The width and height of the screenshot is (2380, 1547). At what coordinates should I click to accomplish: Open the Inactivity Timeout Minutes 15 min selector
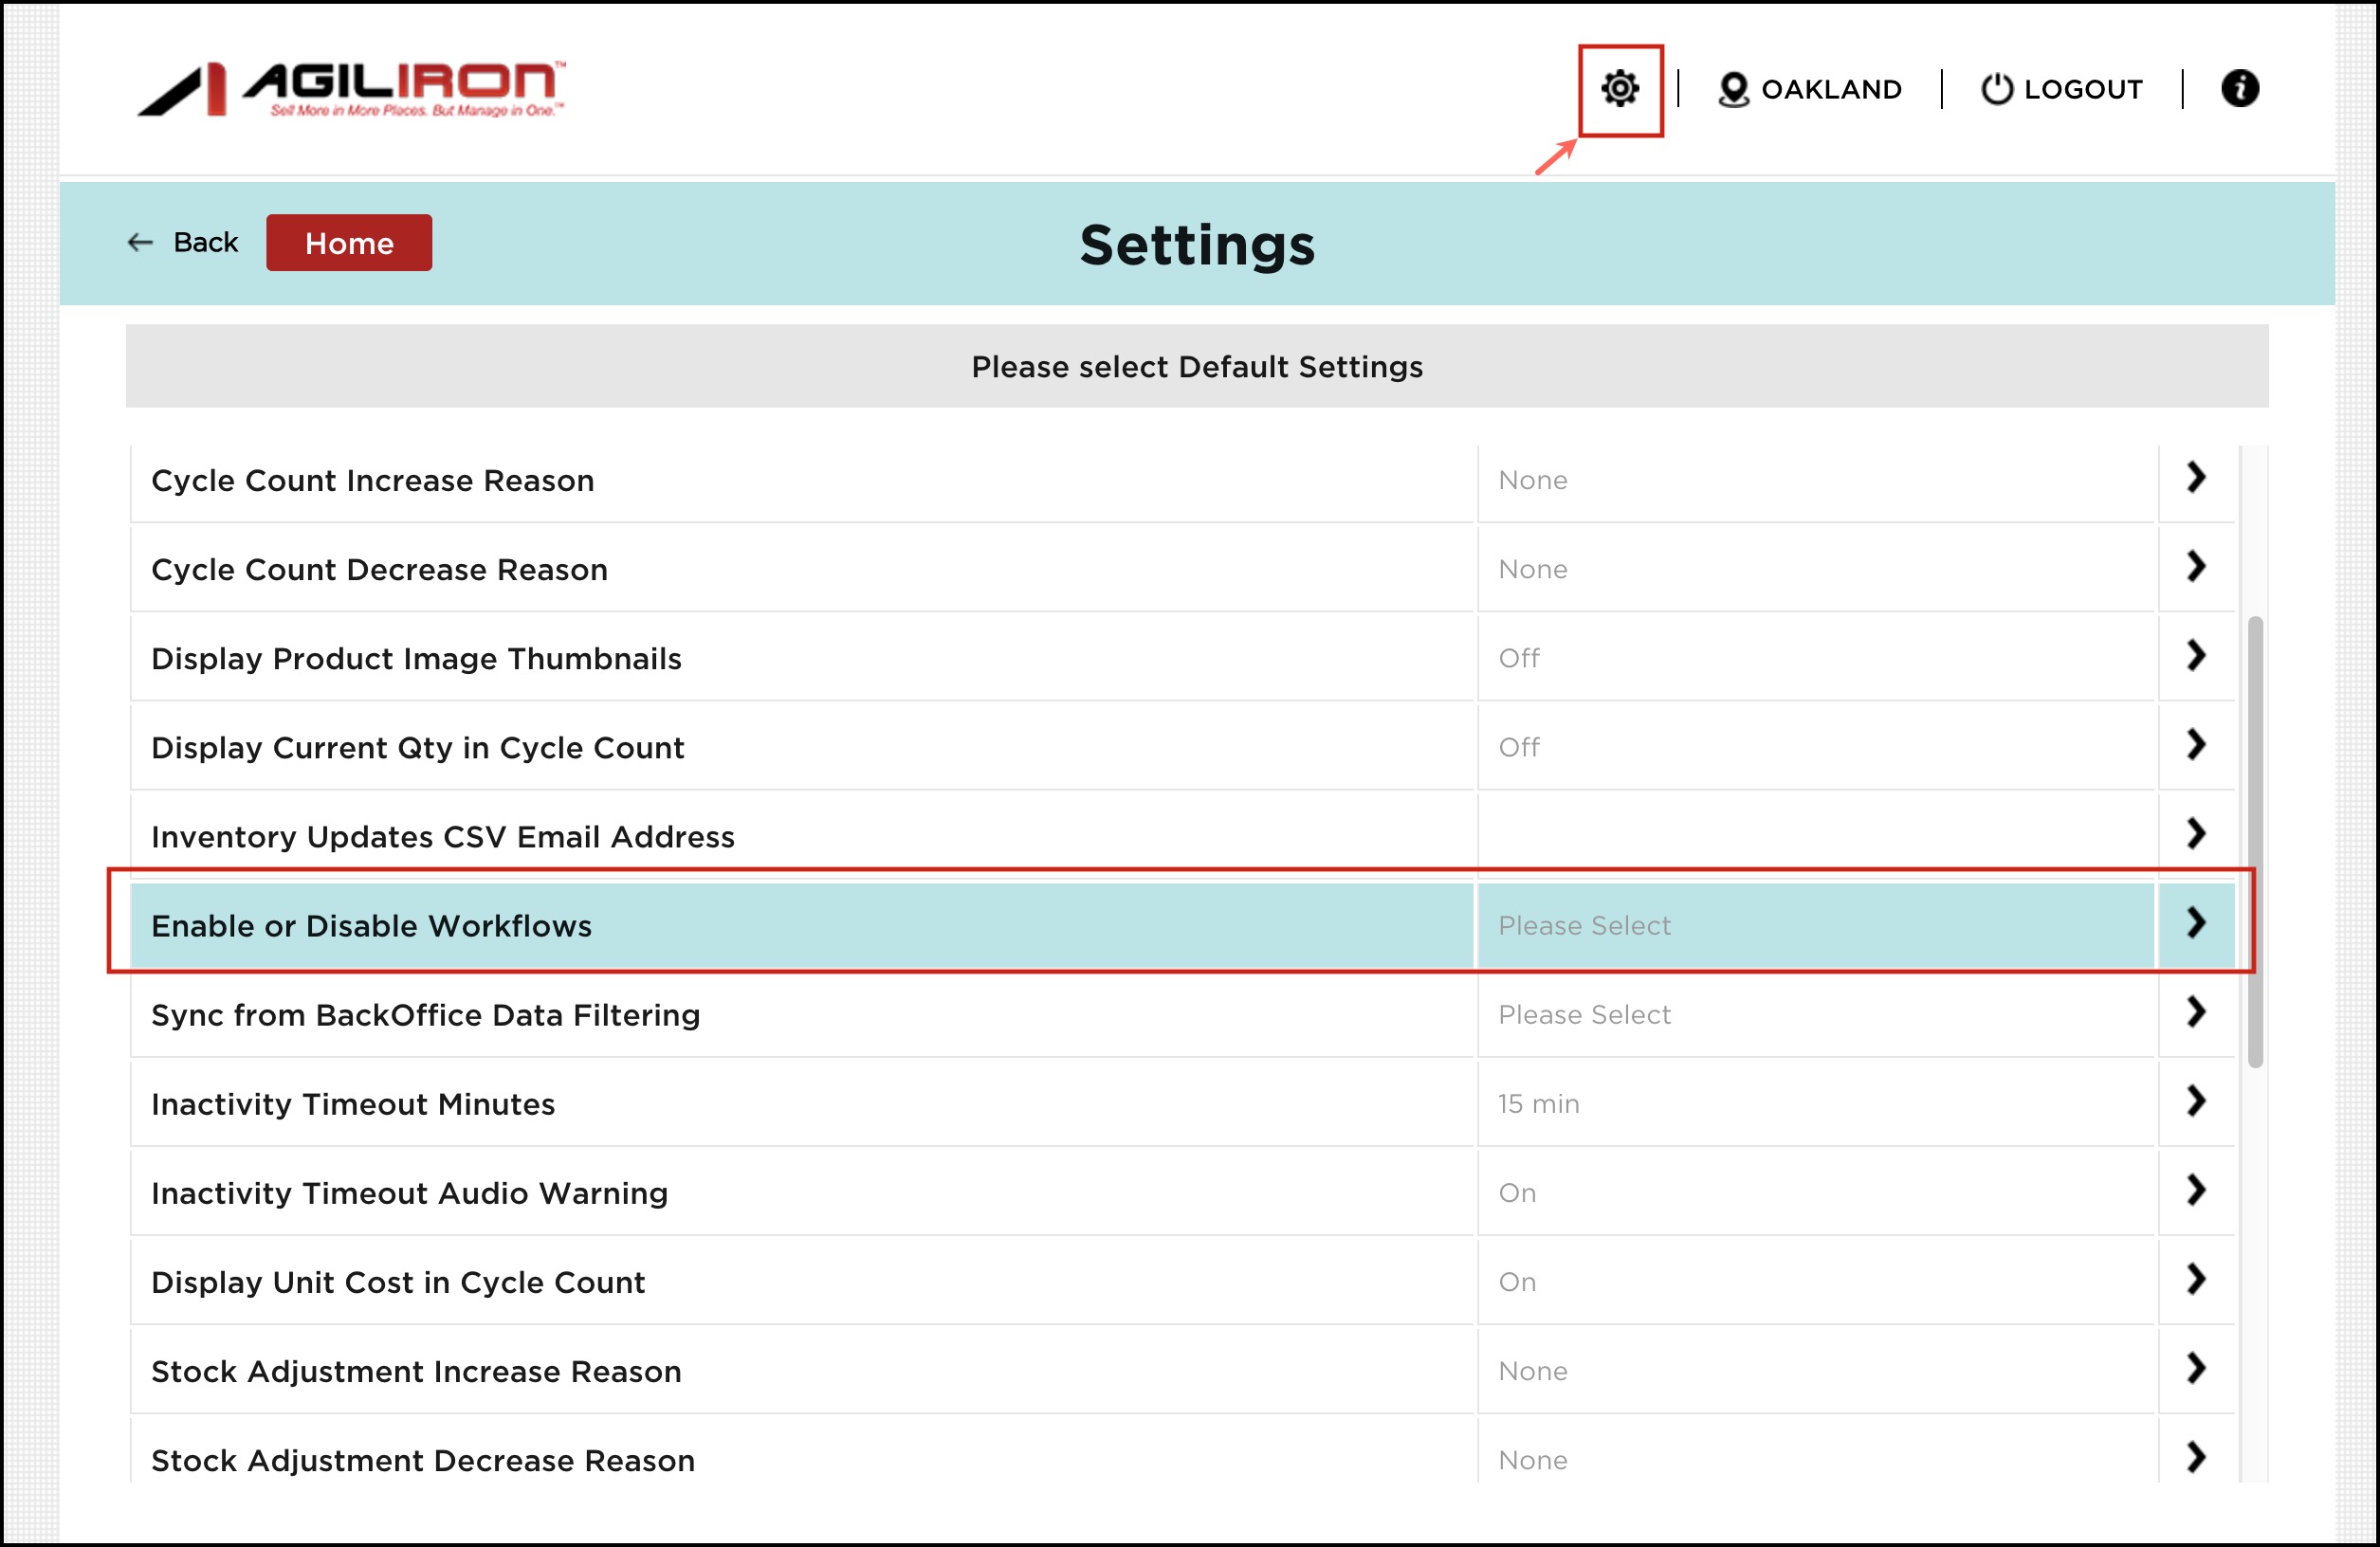[x=1538, y=1103]
